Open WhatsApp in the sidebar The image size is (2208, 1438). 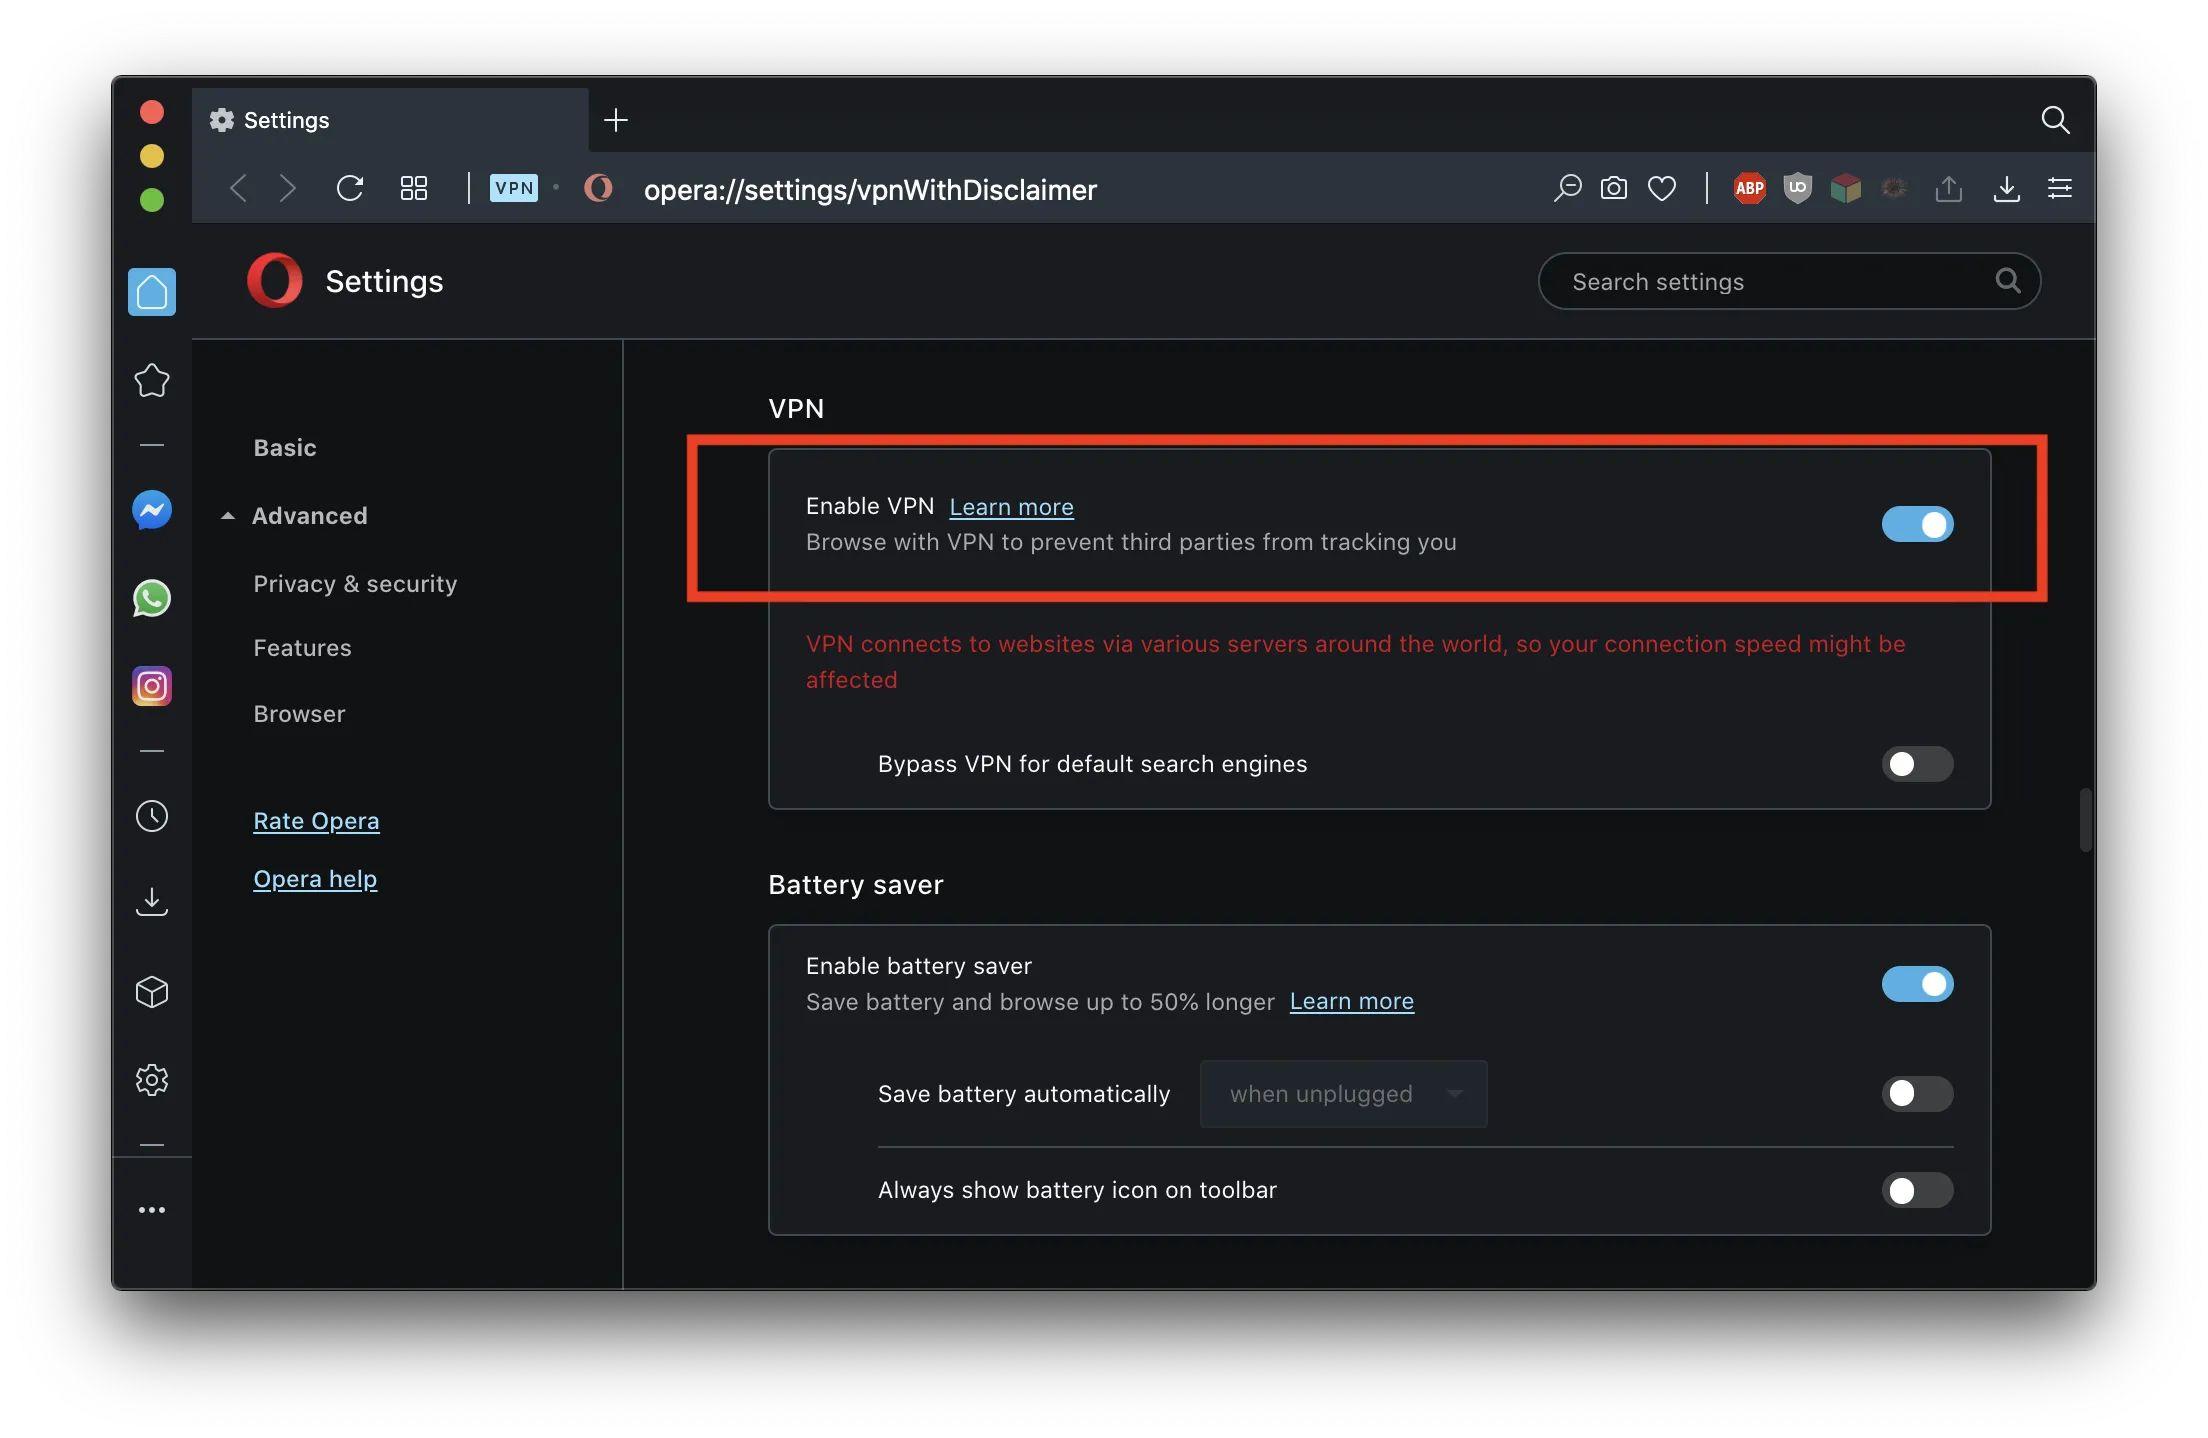click(152, 598)
